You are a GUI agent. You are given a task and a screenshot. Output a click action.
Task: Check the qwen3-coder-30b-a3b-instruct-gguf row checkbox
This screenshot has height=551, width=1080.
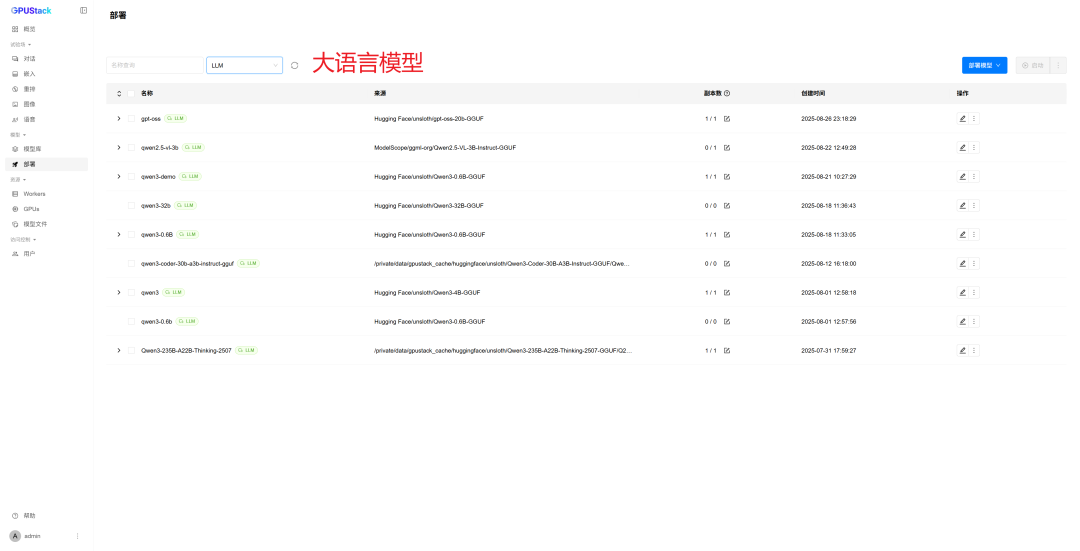click(x=131, y=263)
